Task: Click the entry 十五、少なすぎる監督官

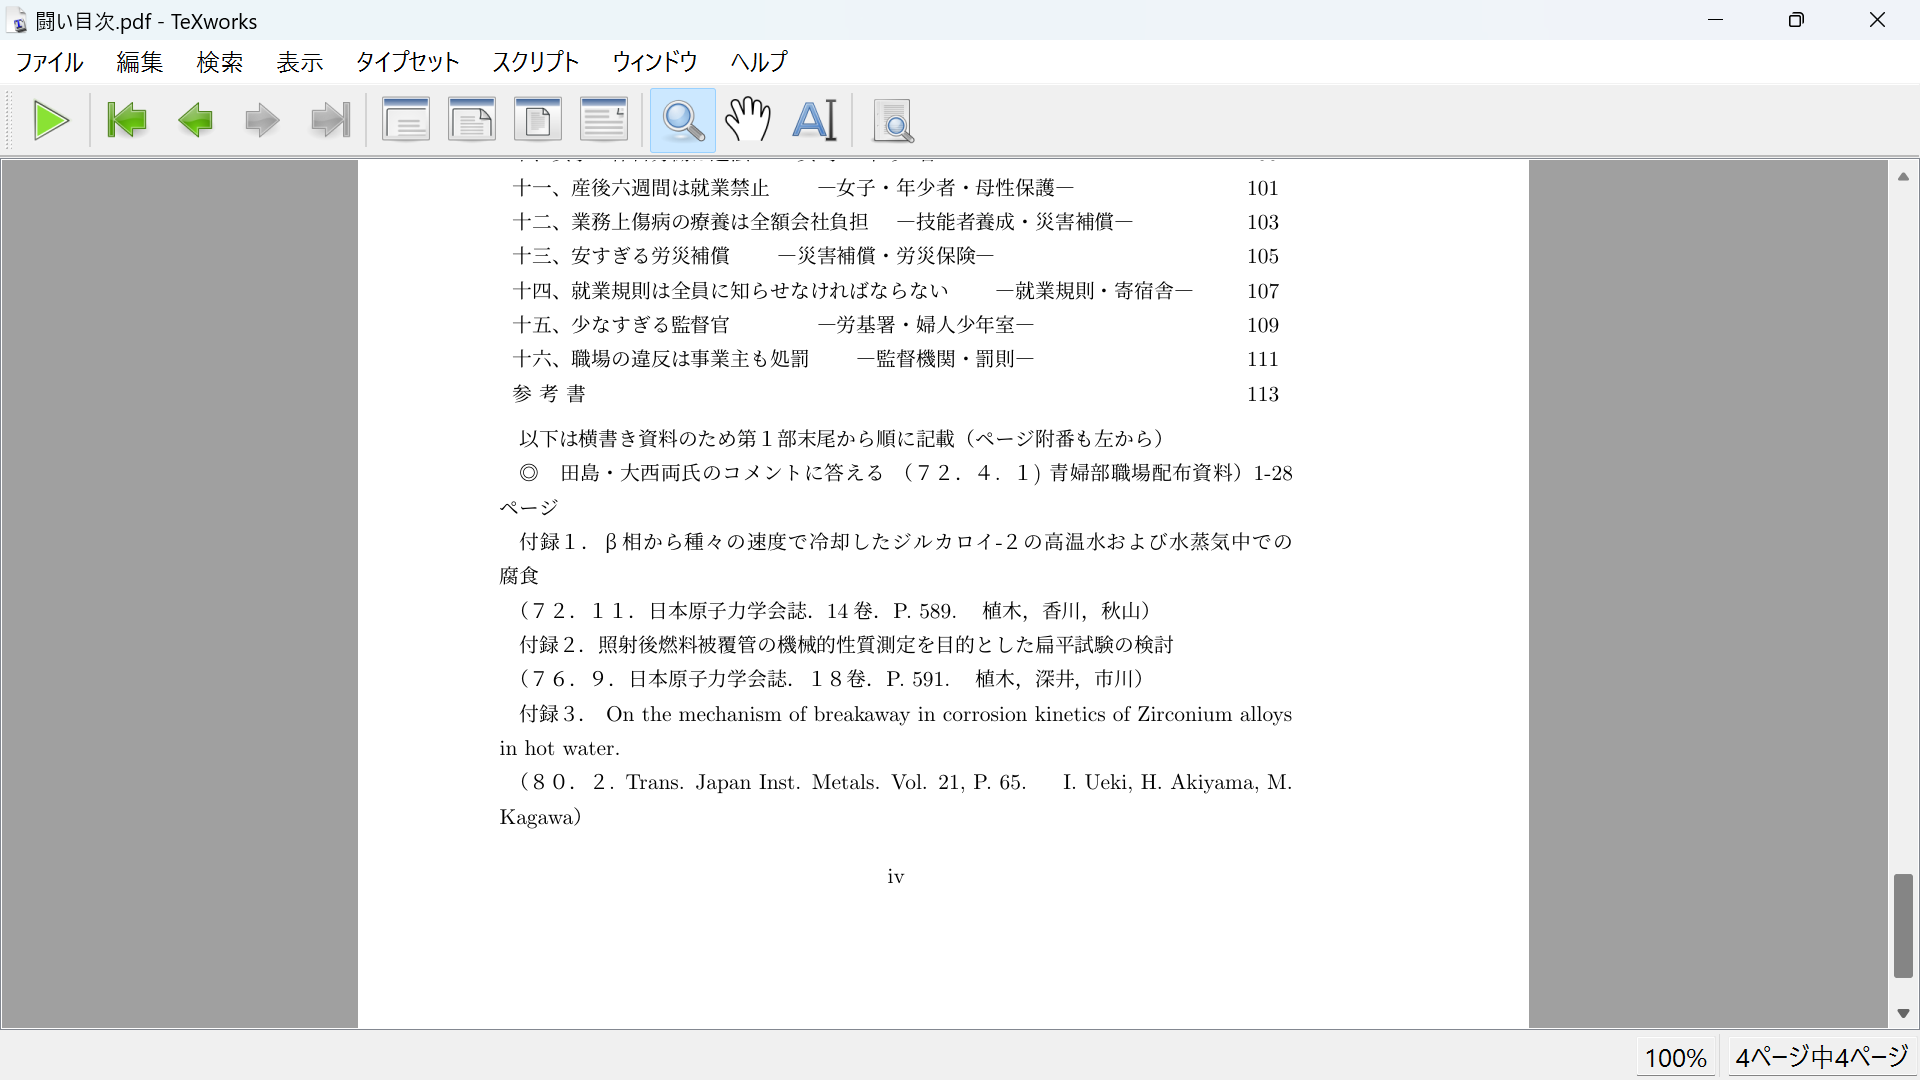Action: (621, 325)
